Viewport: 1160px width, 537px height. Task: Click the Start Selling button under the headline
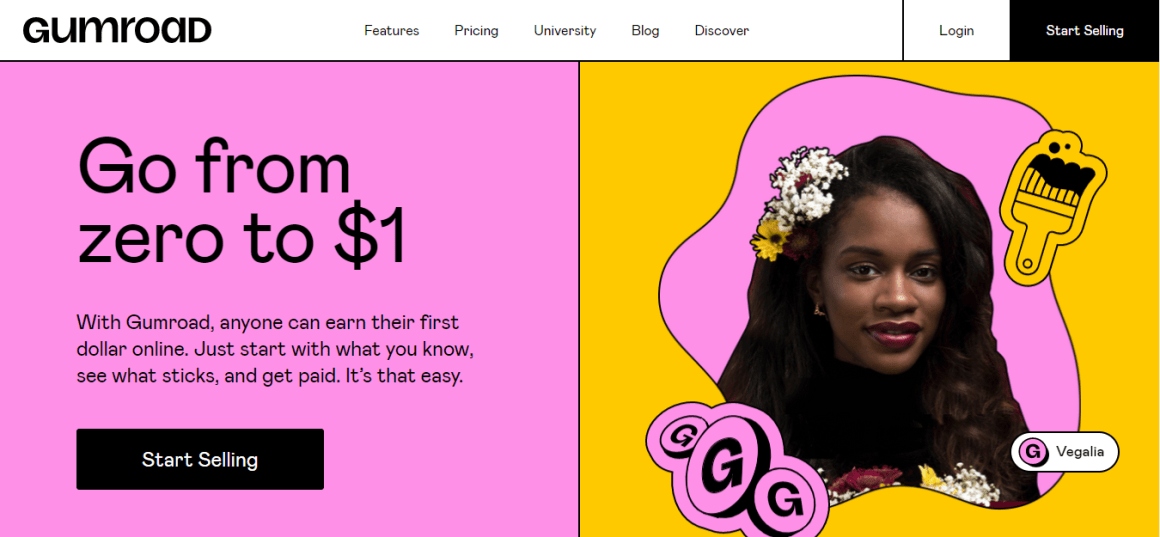(200, 459)
